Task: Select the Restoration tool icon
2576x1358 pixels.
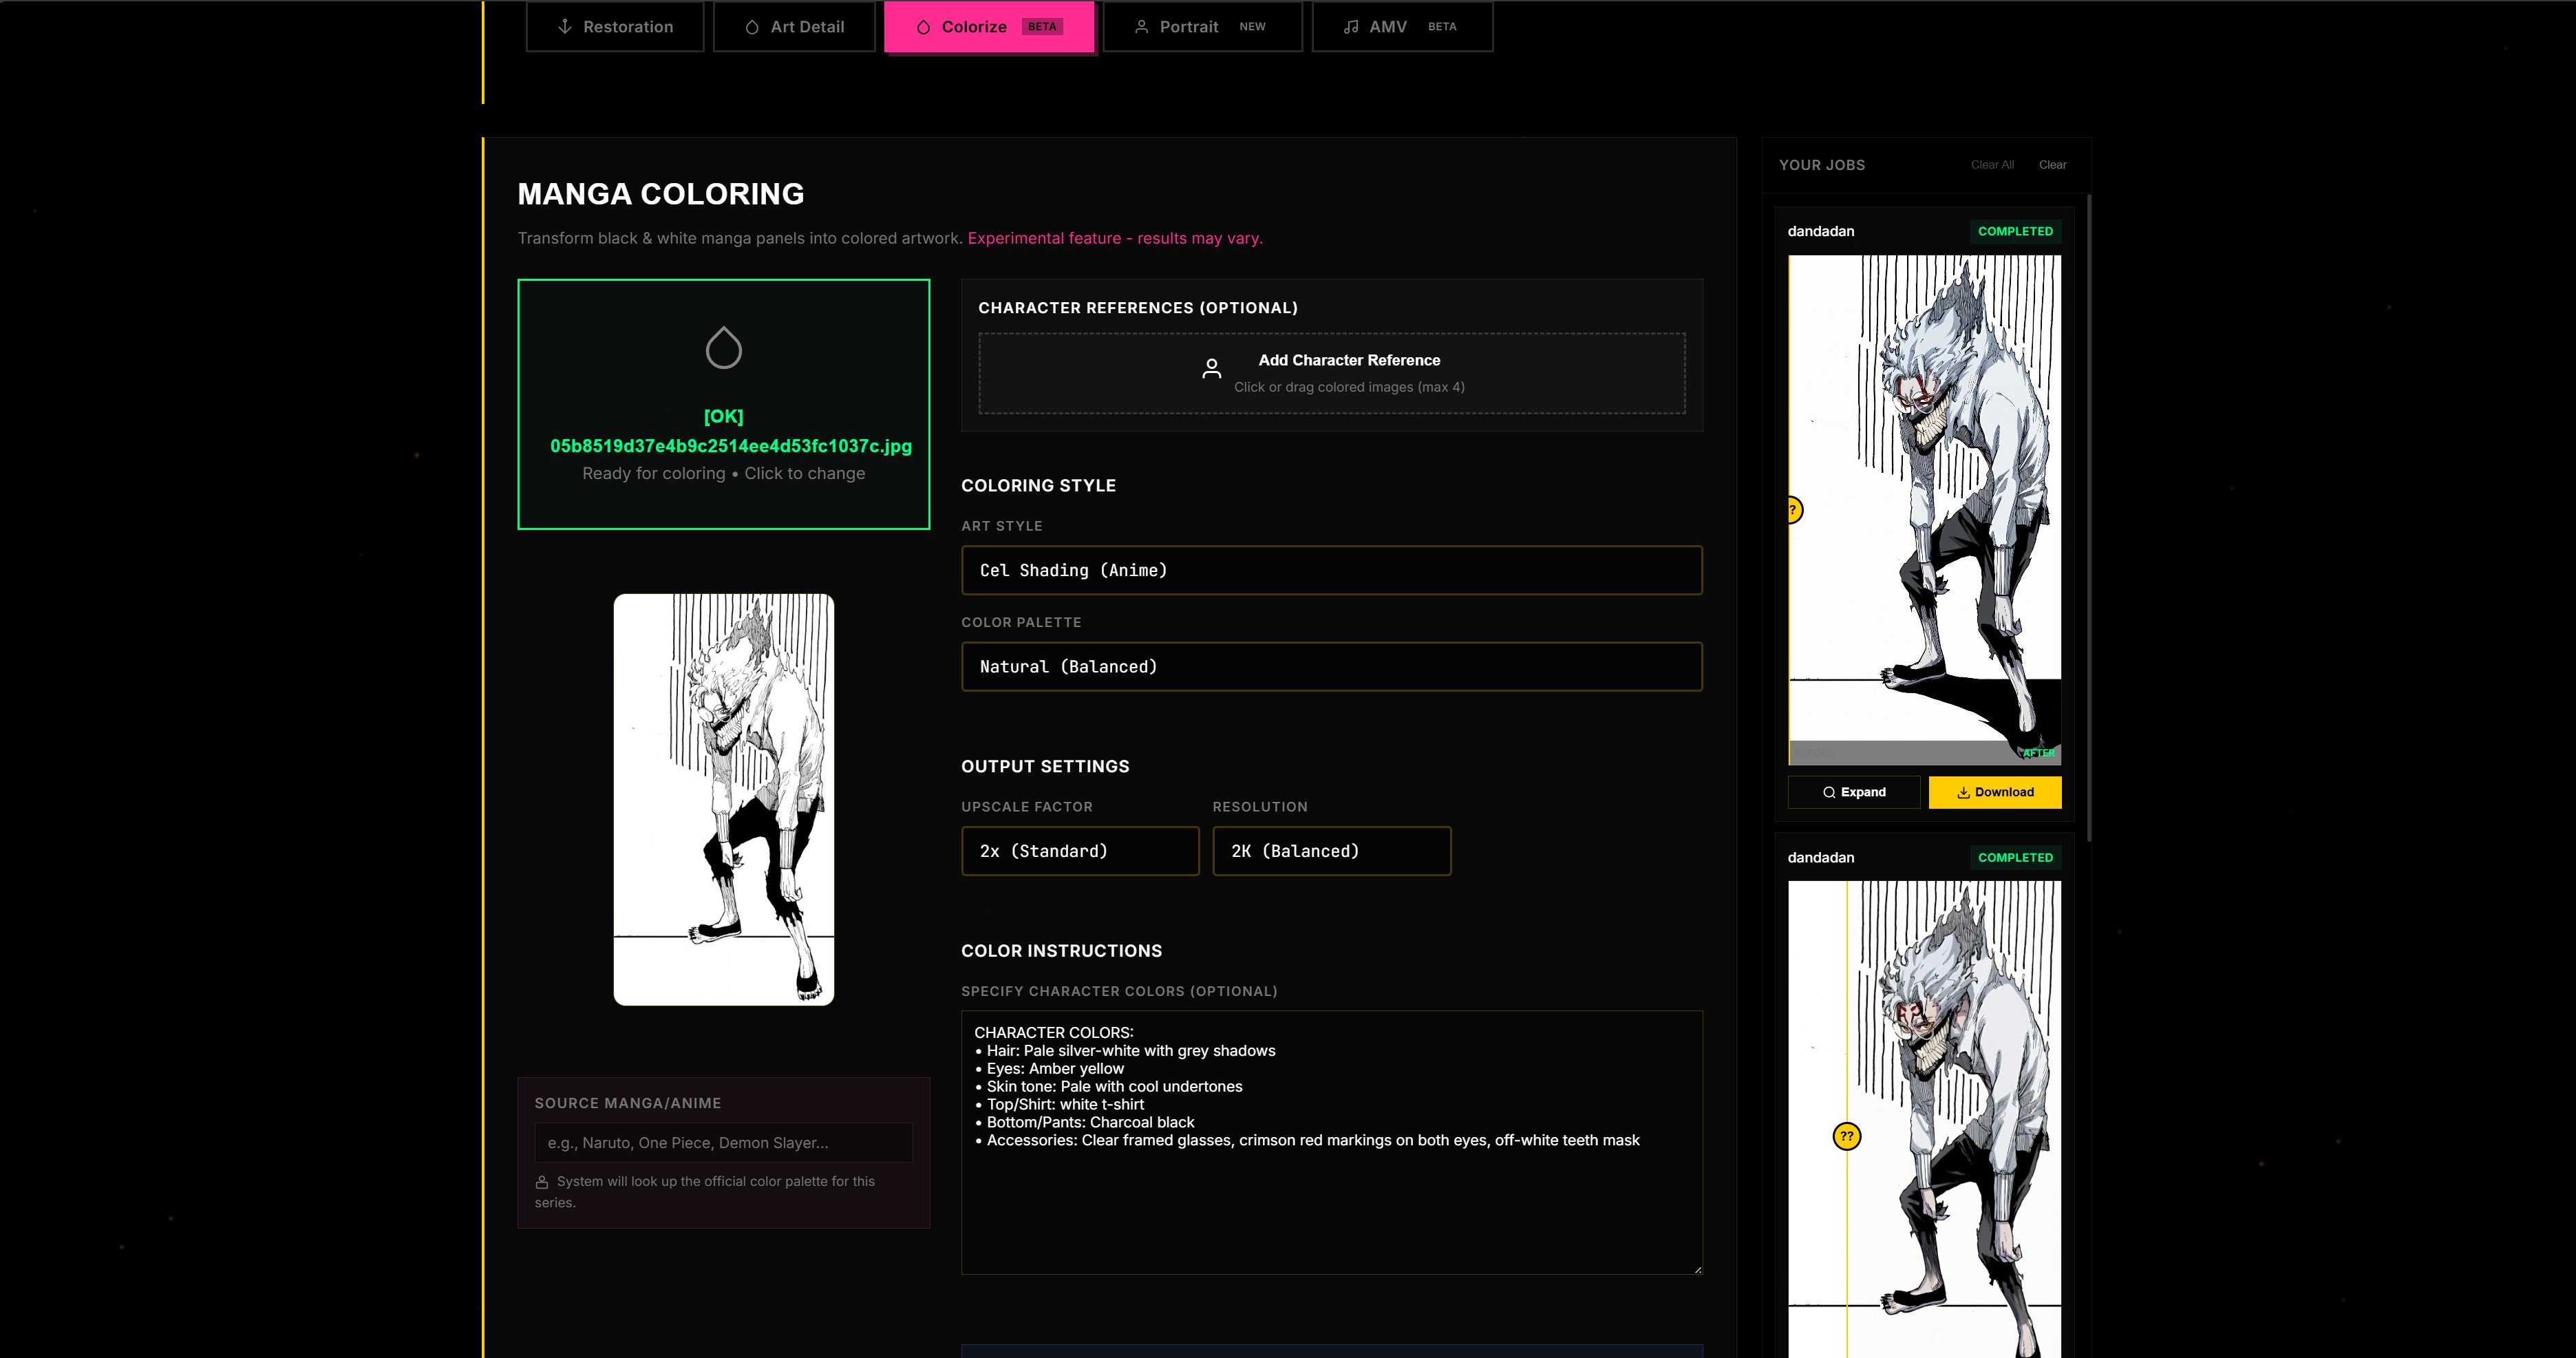Action: point(565,26)
